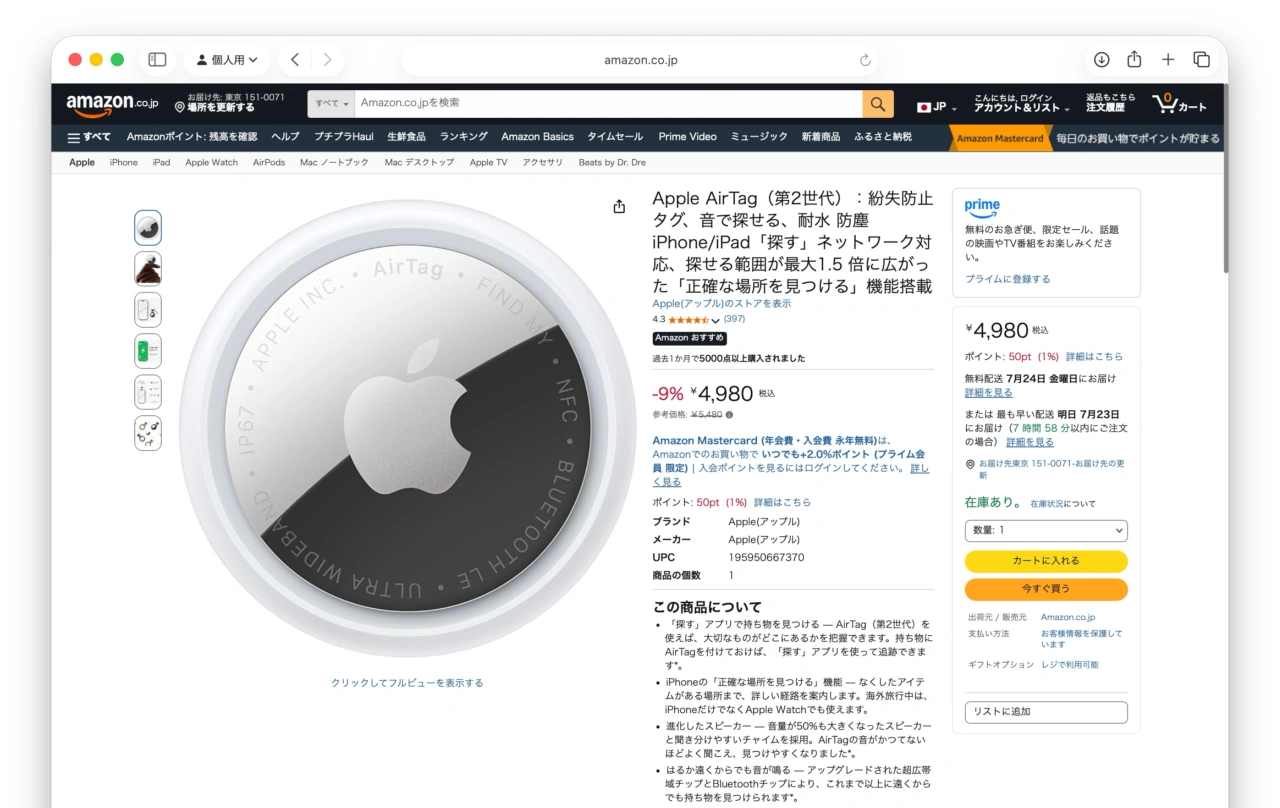Viewport: 1280px width, 808px height.
Task: Select the Apple TV subnav tab
Action: click(x=488, y=162)
